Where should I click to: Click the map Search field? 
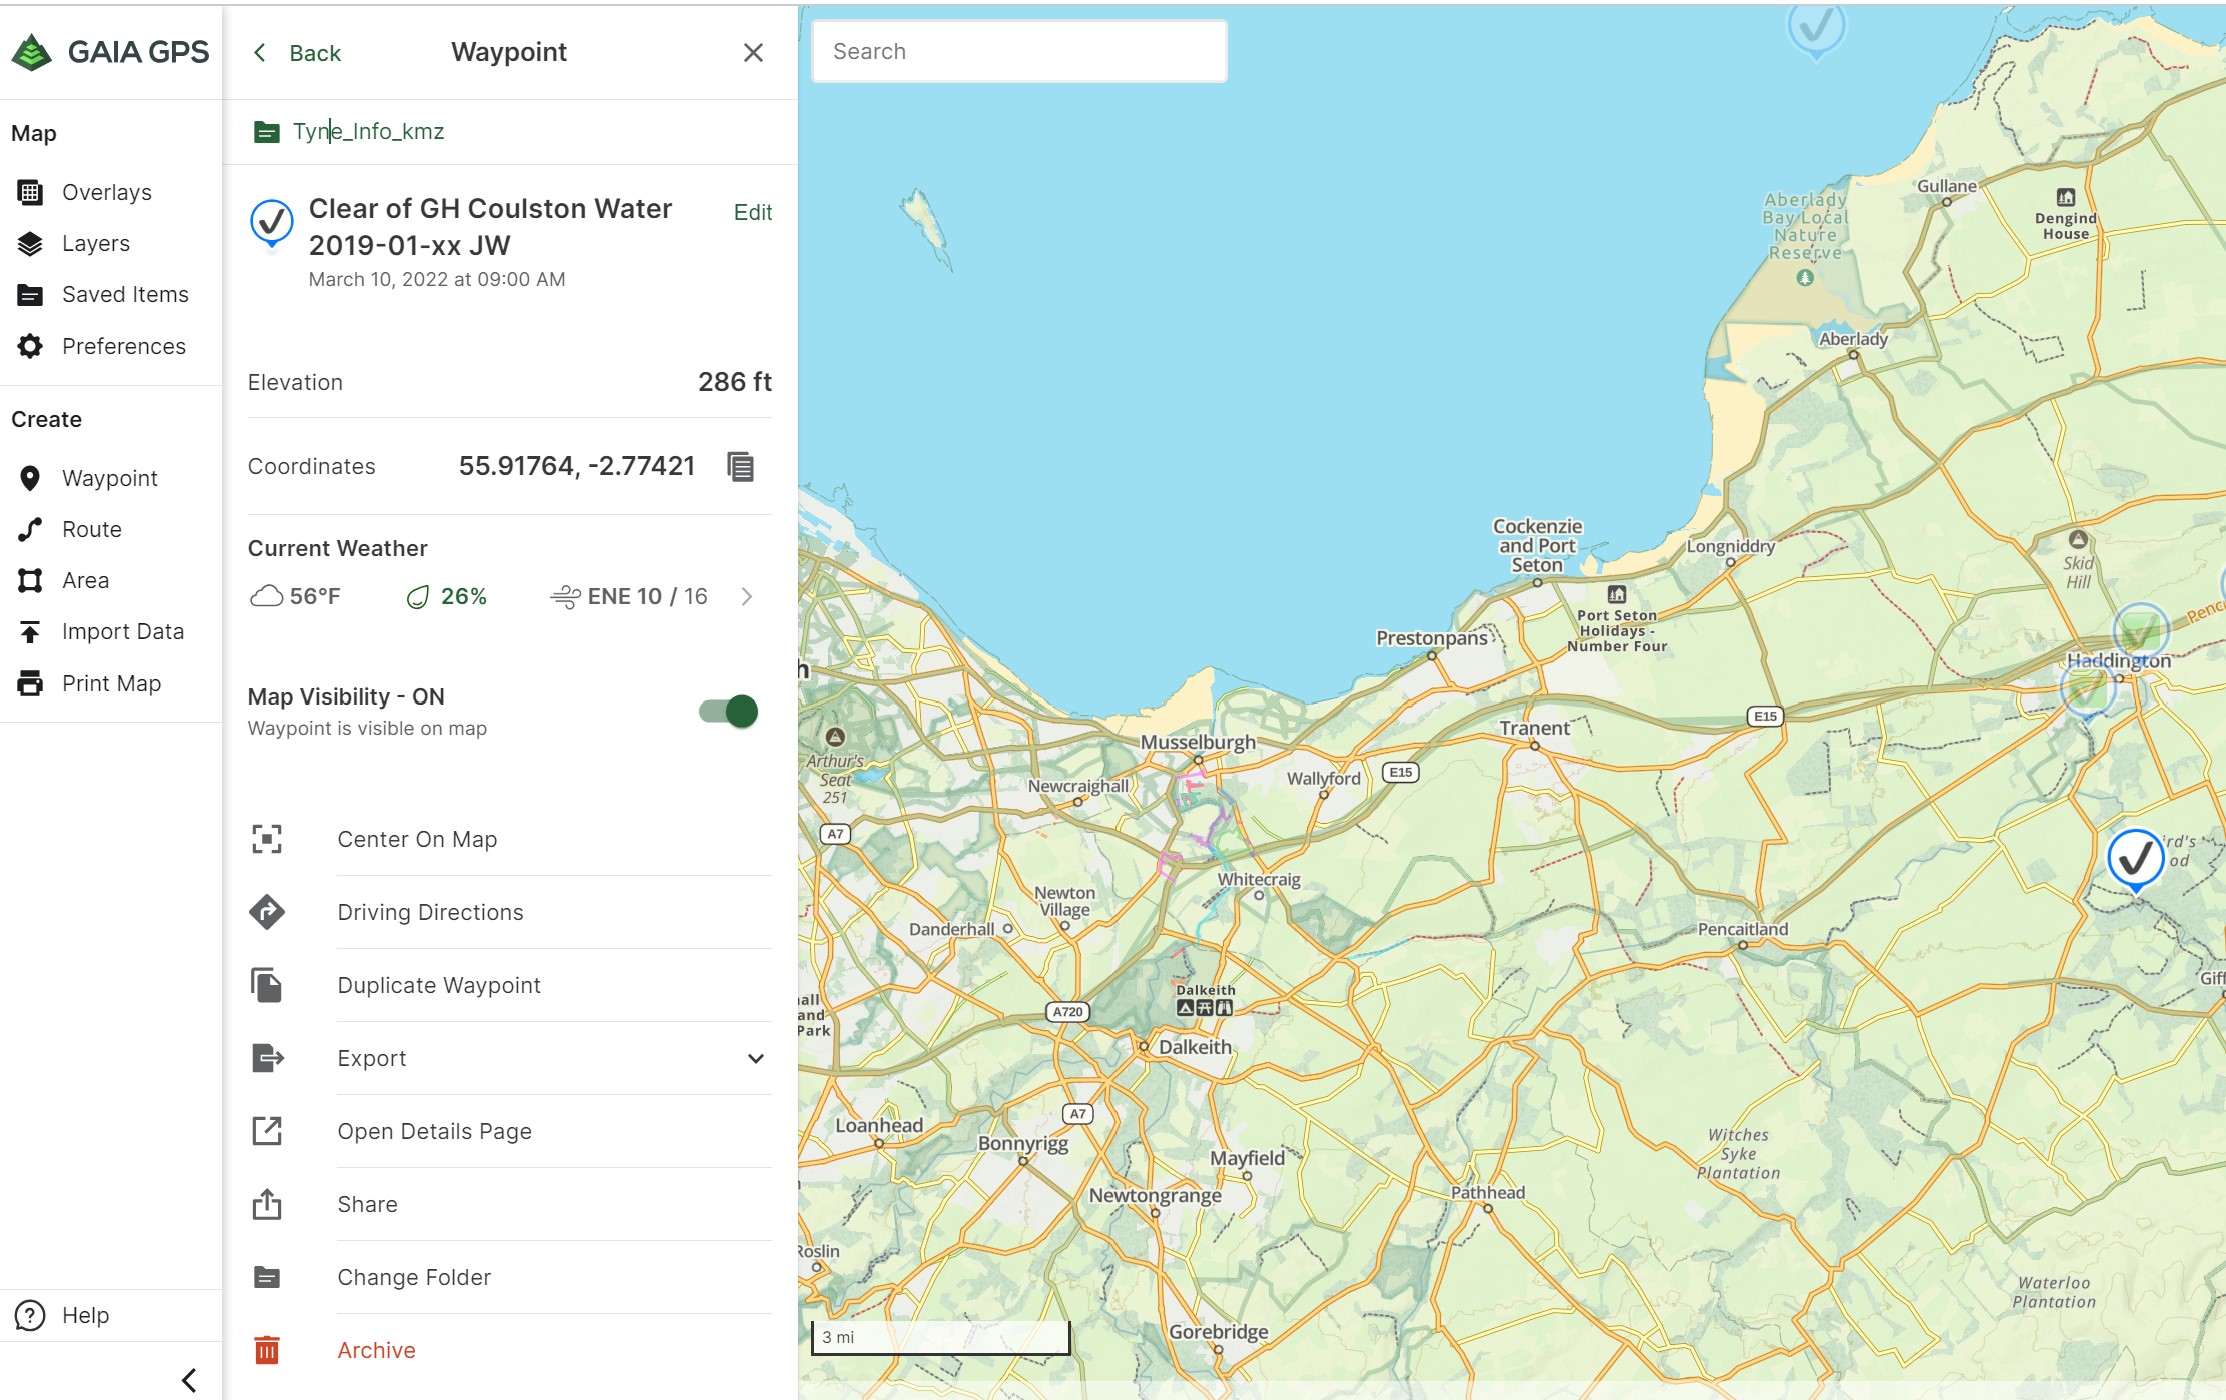pyautogui.click(x=1018, y=51)
